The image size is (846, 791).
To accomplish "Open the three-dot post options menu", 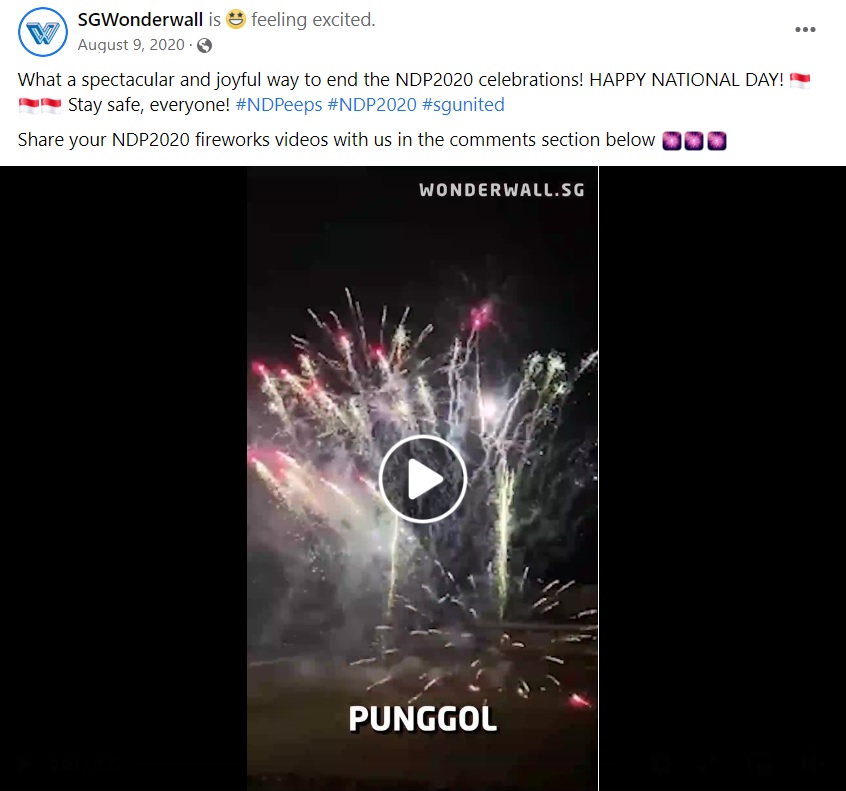I will coord(805,30).
